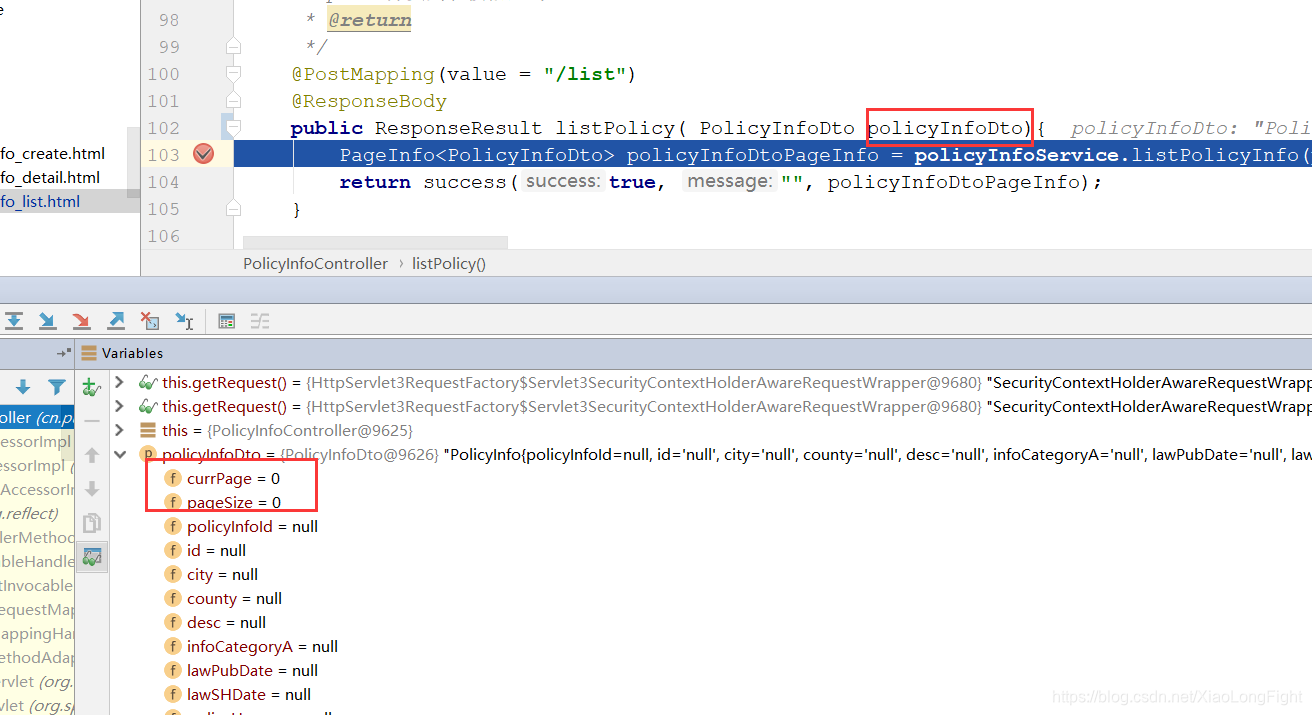Click fold marker at line 99

coord(233,47)
